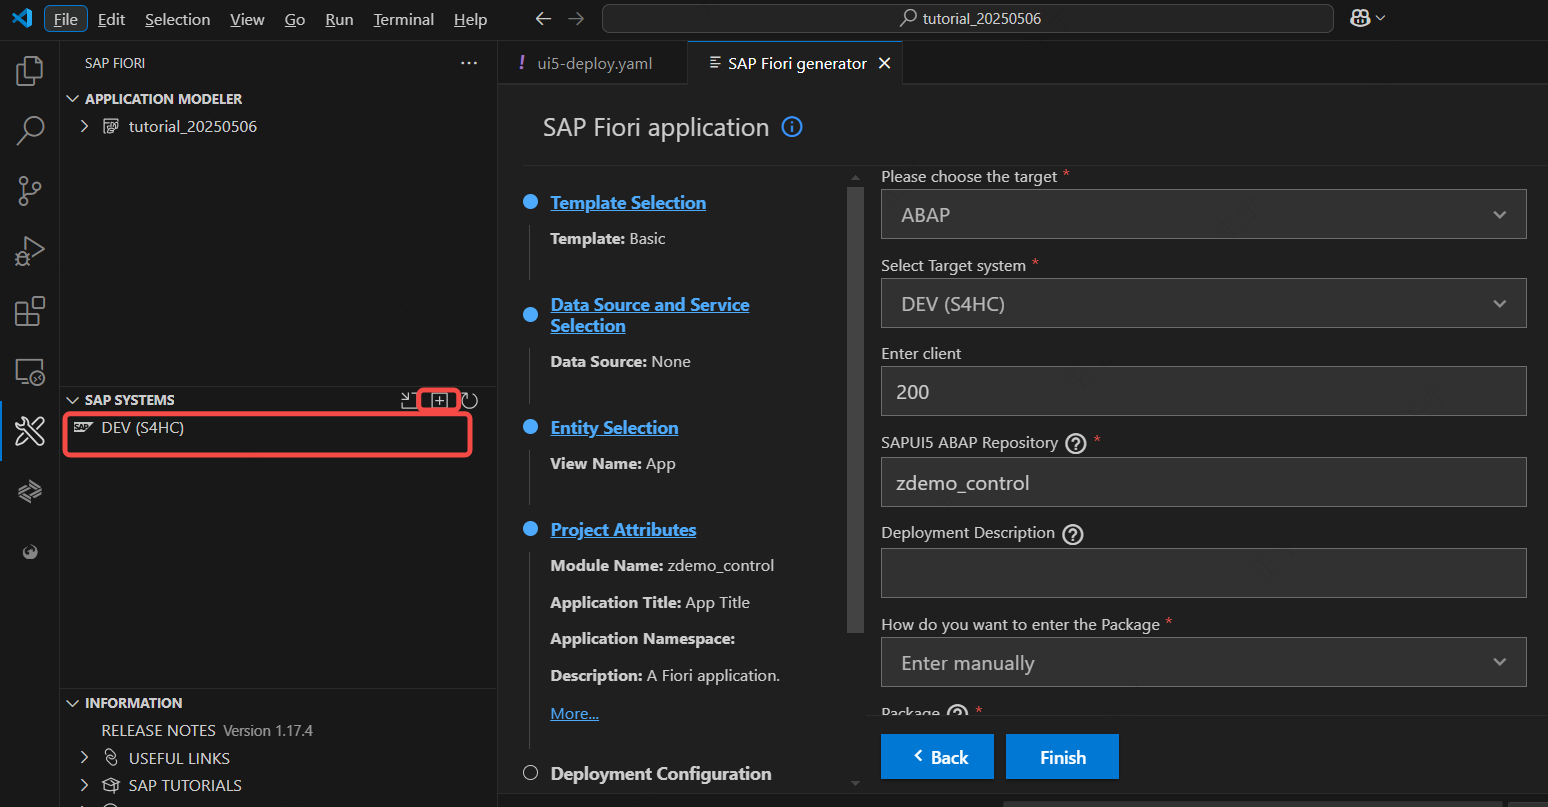This screenshot has height=807, width=1548.
Task: Open the Entity Selection step link
Action: click(x=614, y=428)
